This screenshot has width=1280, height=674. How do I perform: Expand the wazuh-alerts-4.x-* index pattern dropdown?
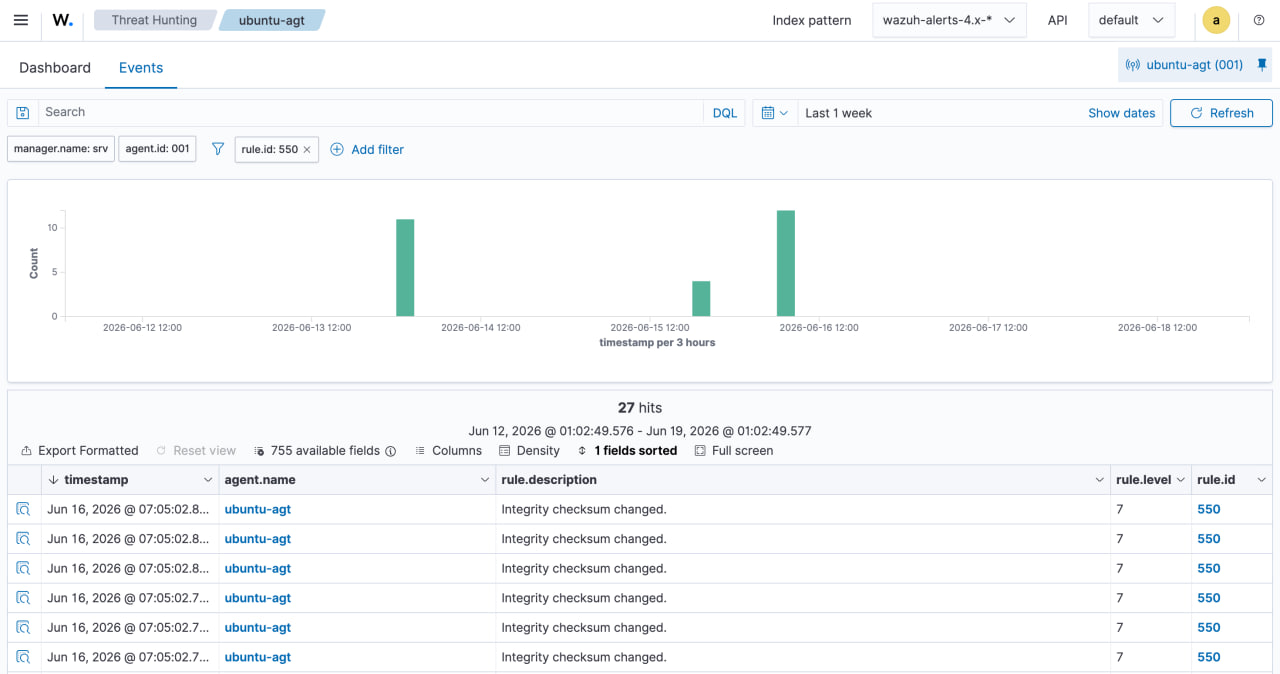point(949,20)
